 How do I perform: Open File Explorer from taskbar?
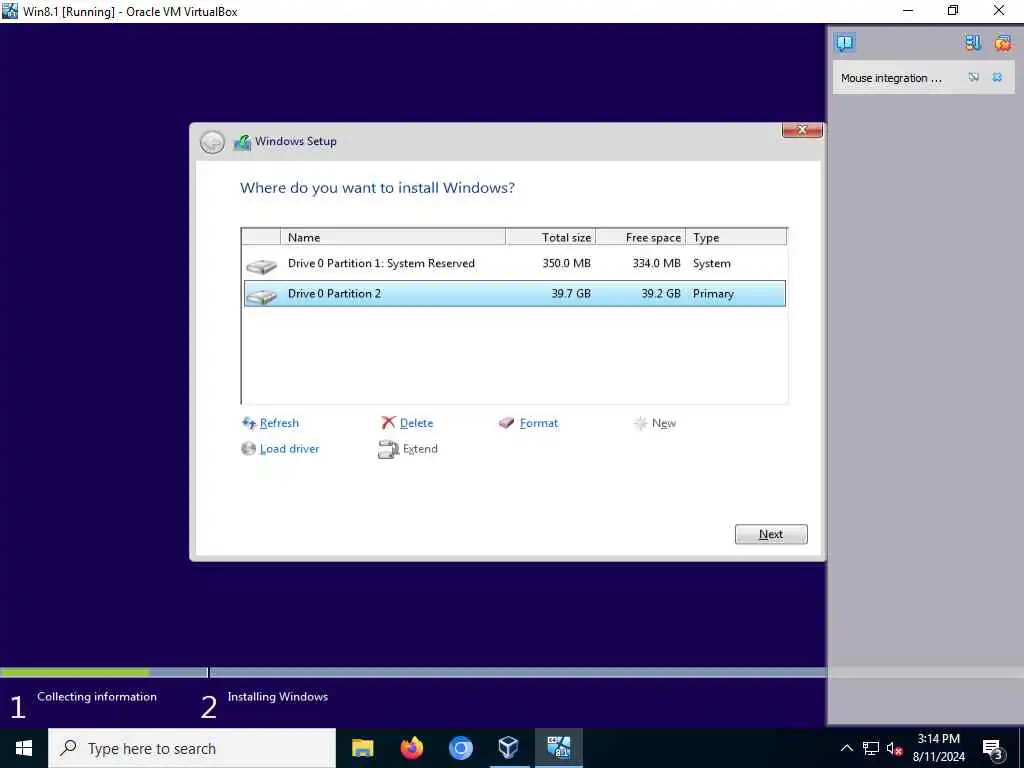point(362,748)
